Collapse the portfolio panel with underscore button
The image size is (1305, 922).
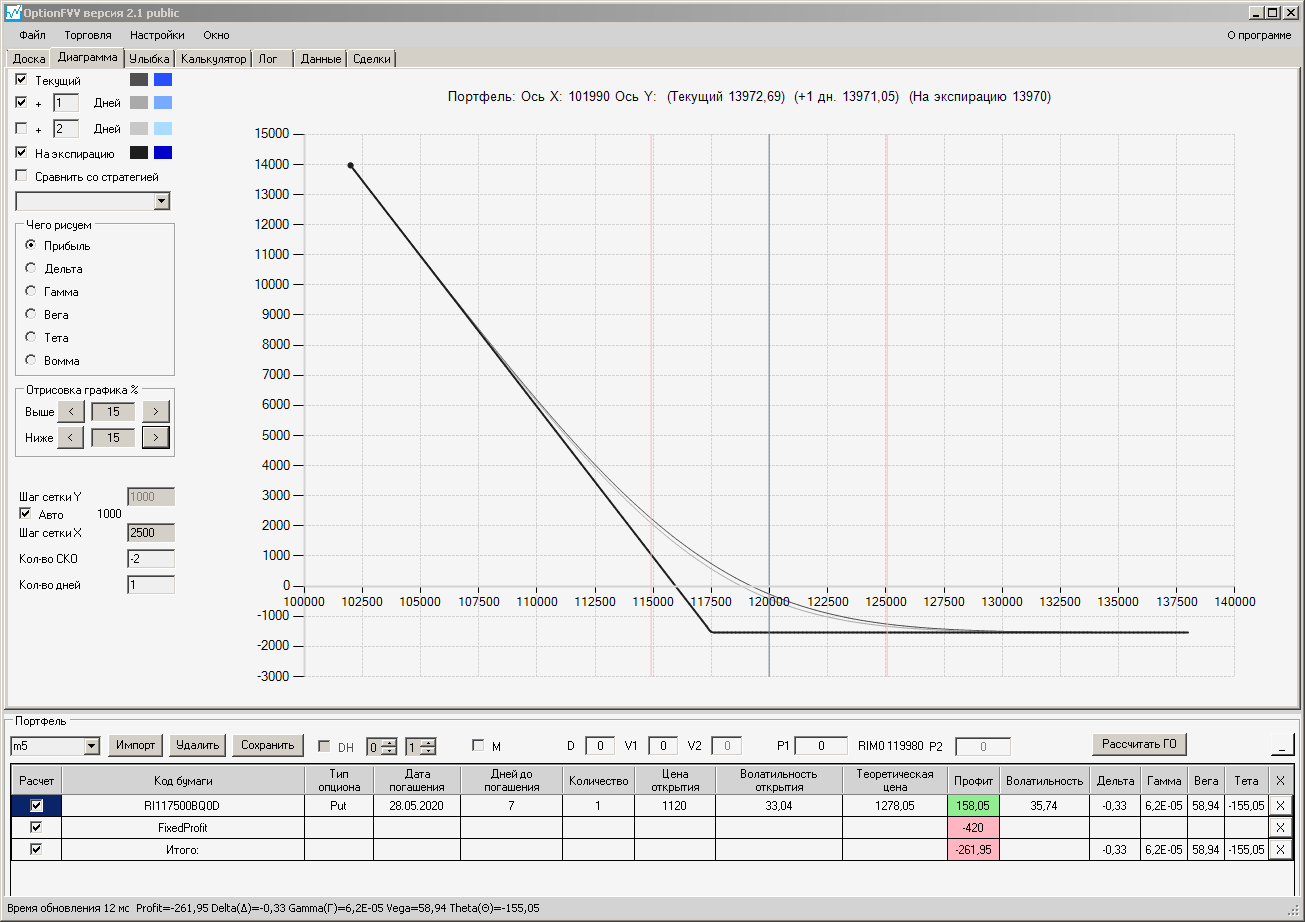[x=1282, y=745]
